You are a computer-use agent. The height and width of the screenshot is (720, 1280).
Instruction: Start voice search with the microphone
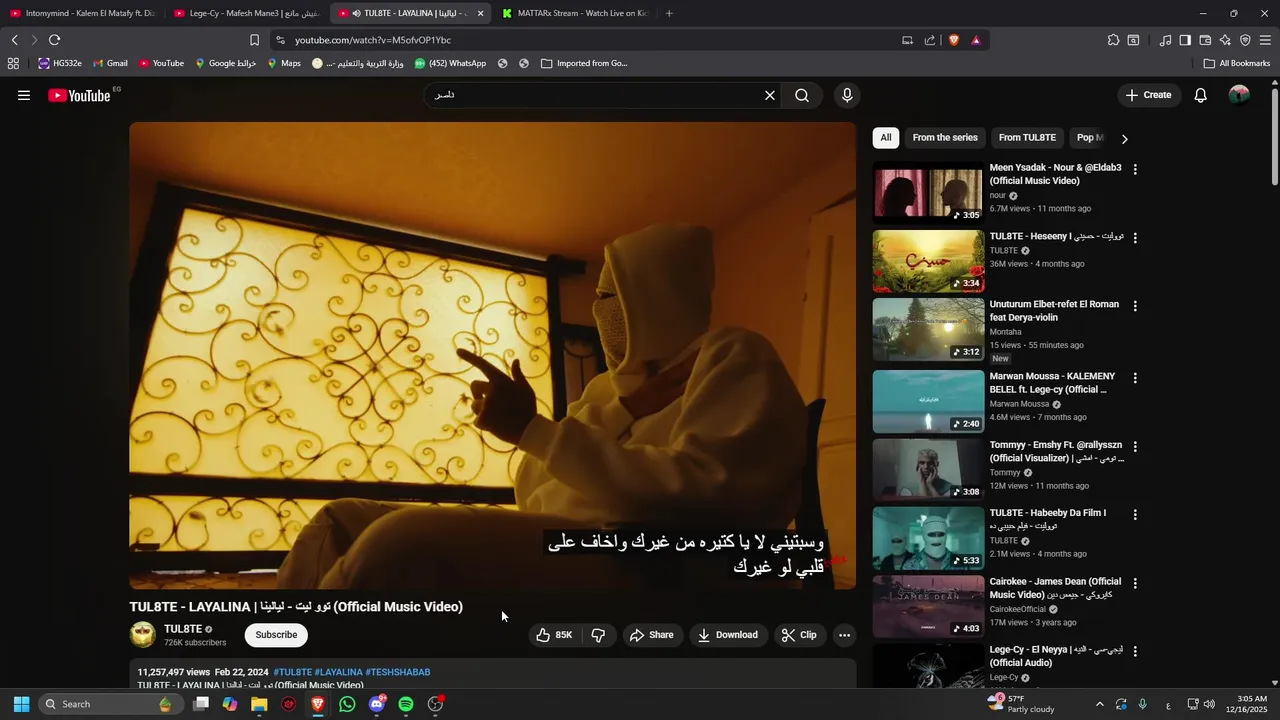pos(847,96)
